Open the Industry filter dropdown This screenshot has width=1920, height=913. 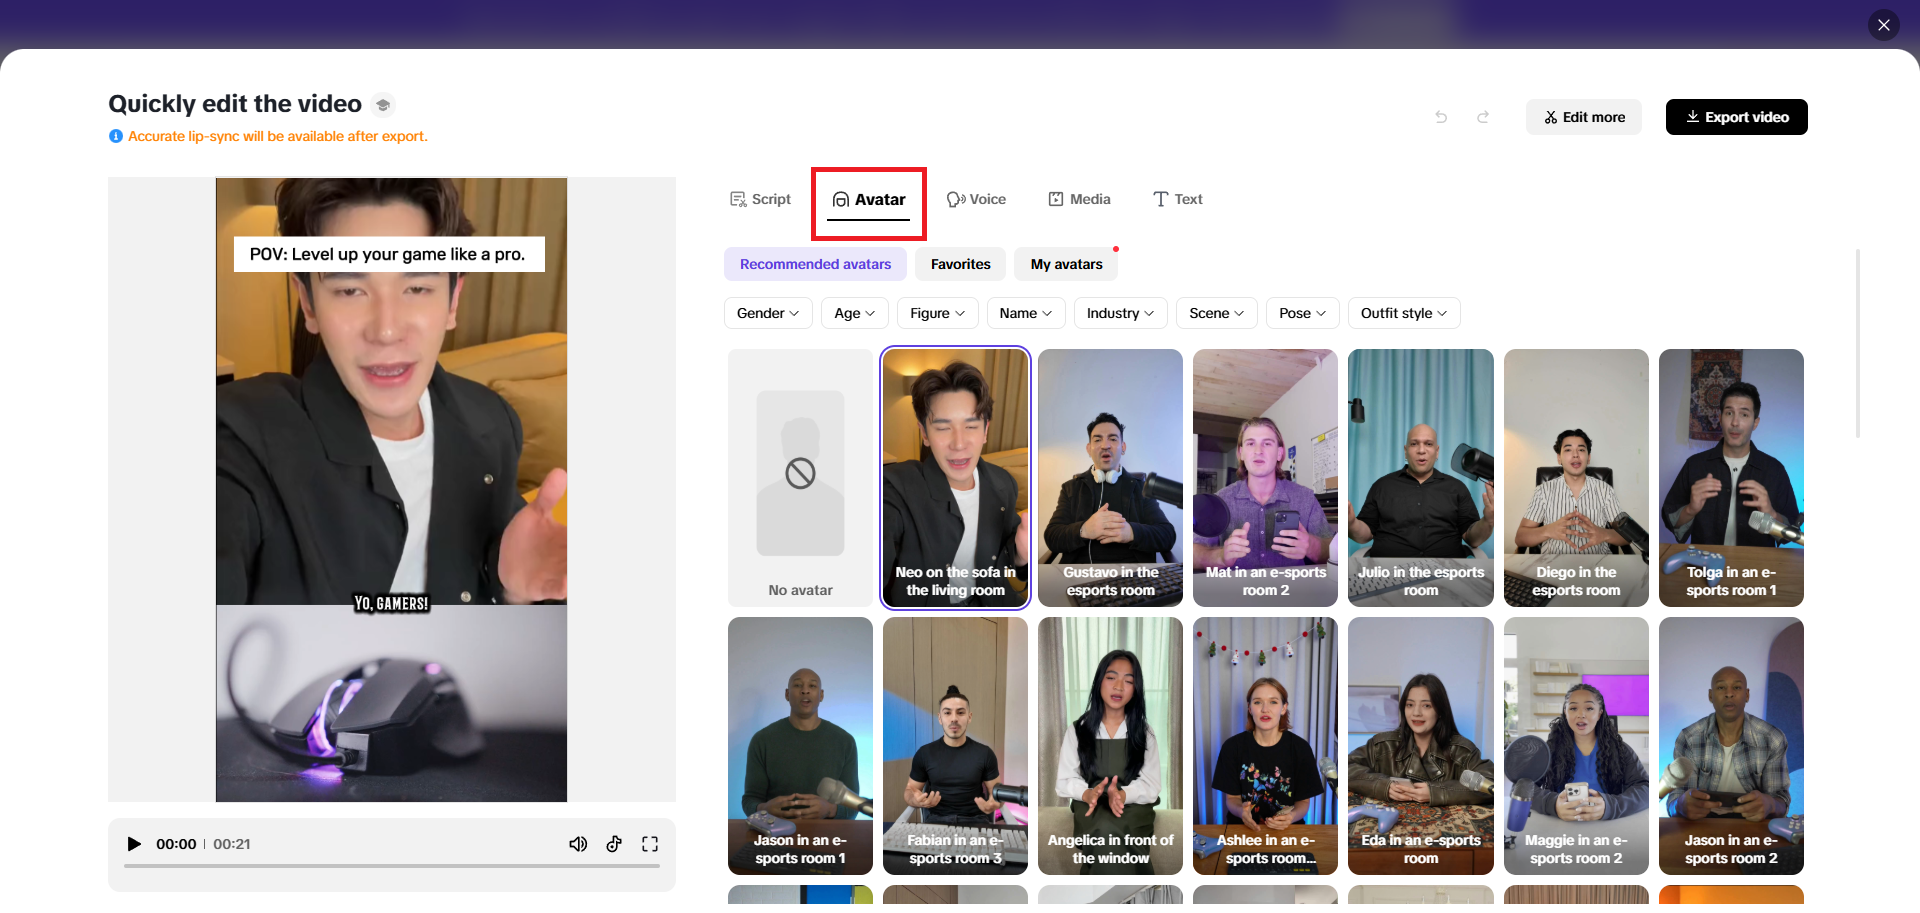click(1120, 313)
